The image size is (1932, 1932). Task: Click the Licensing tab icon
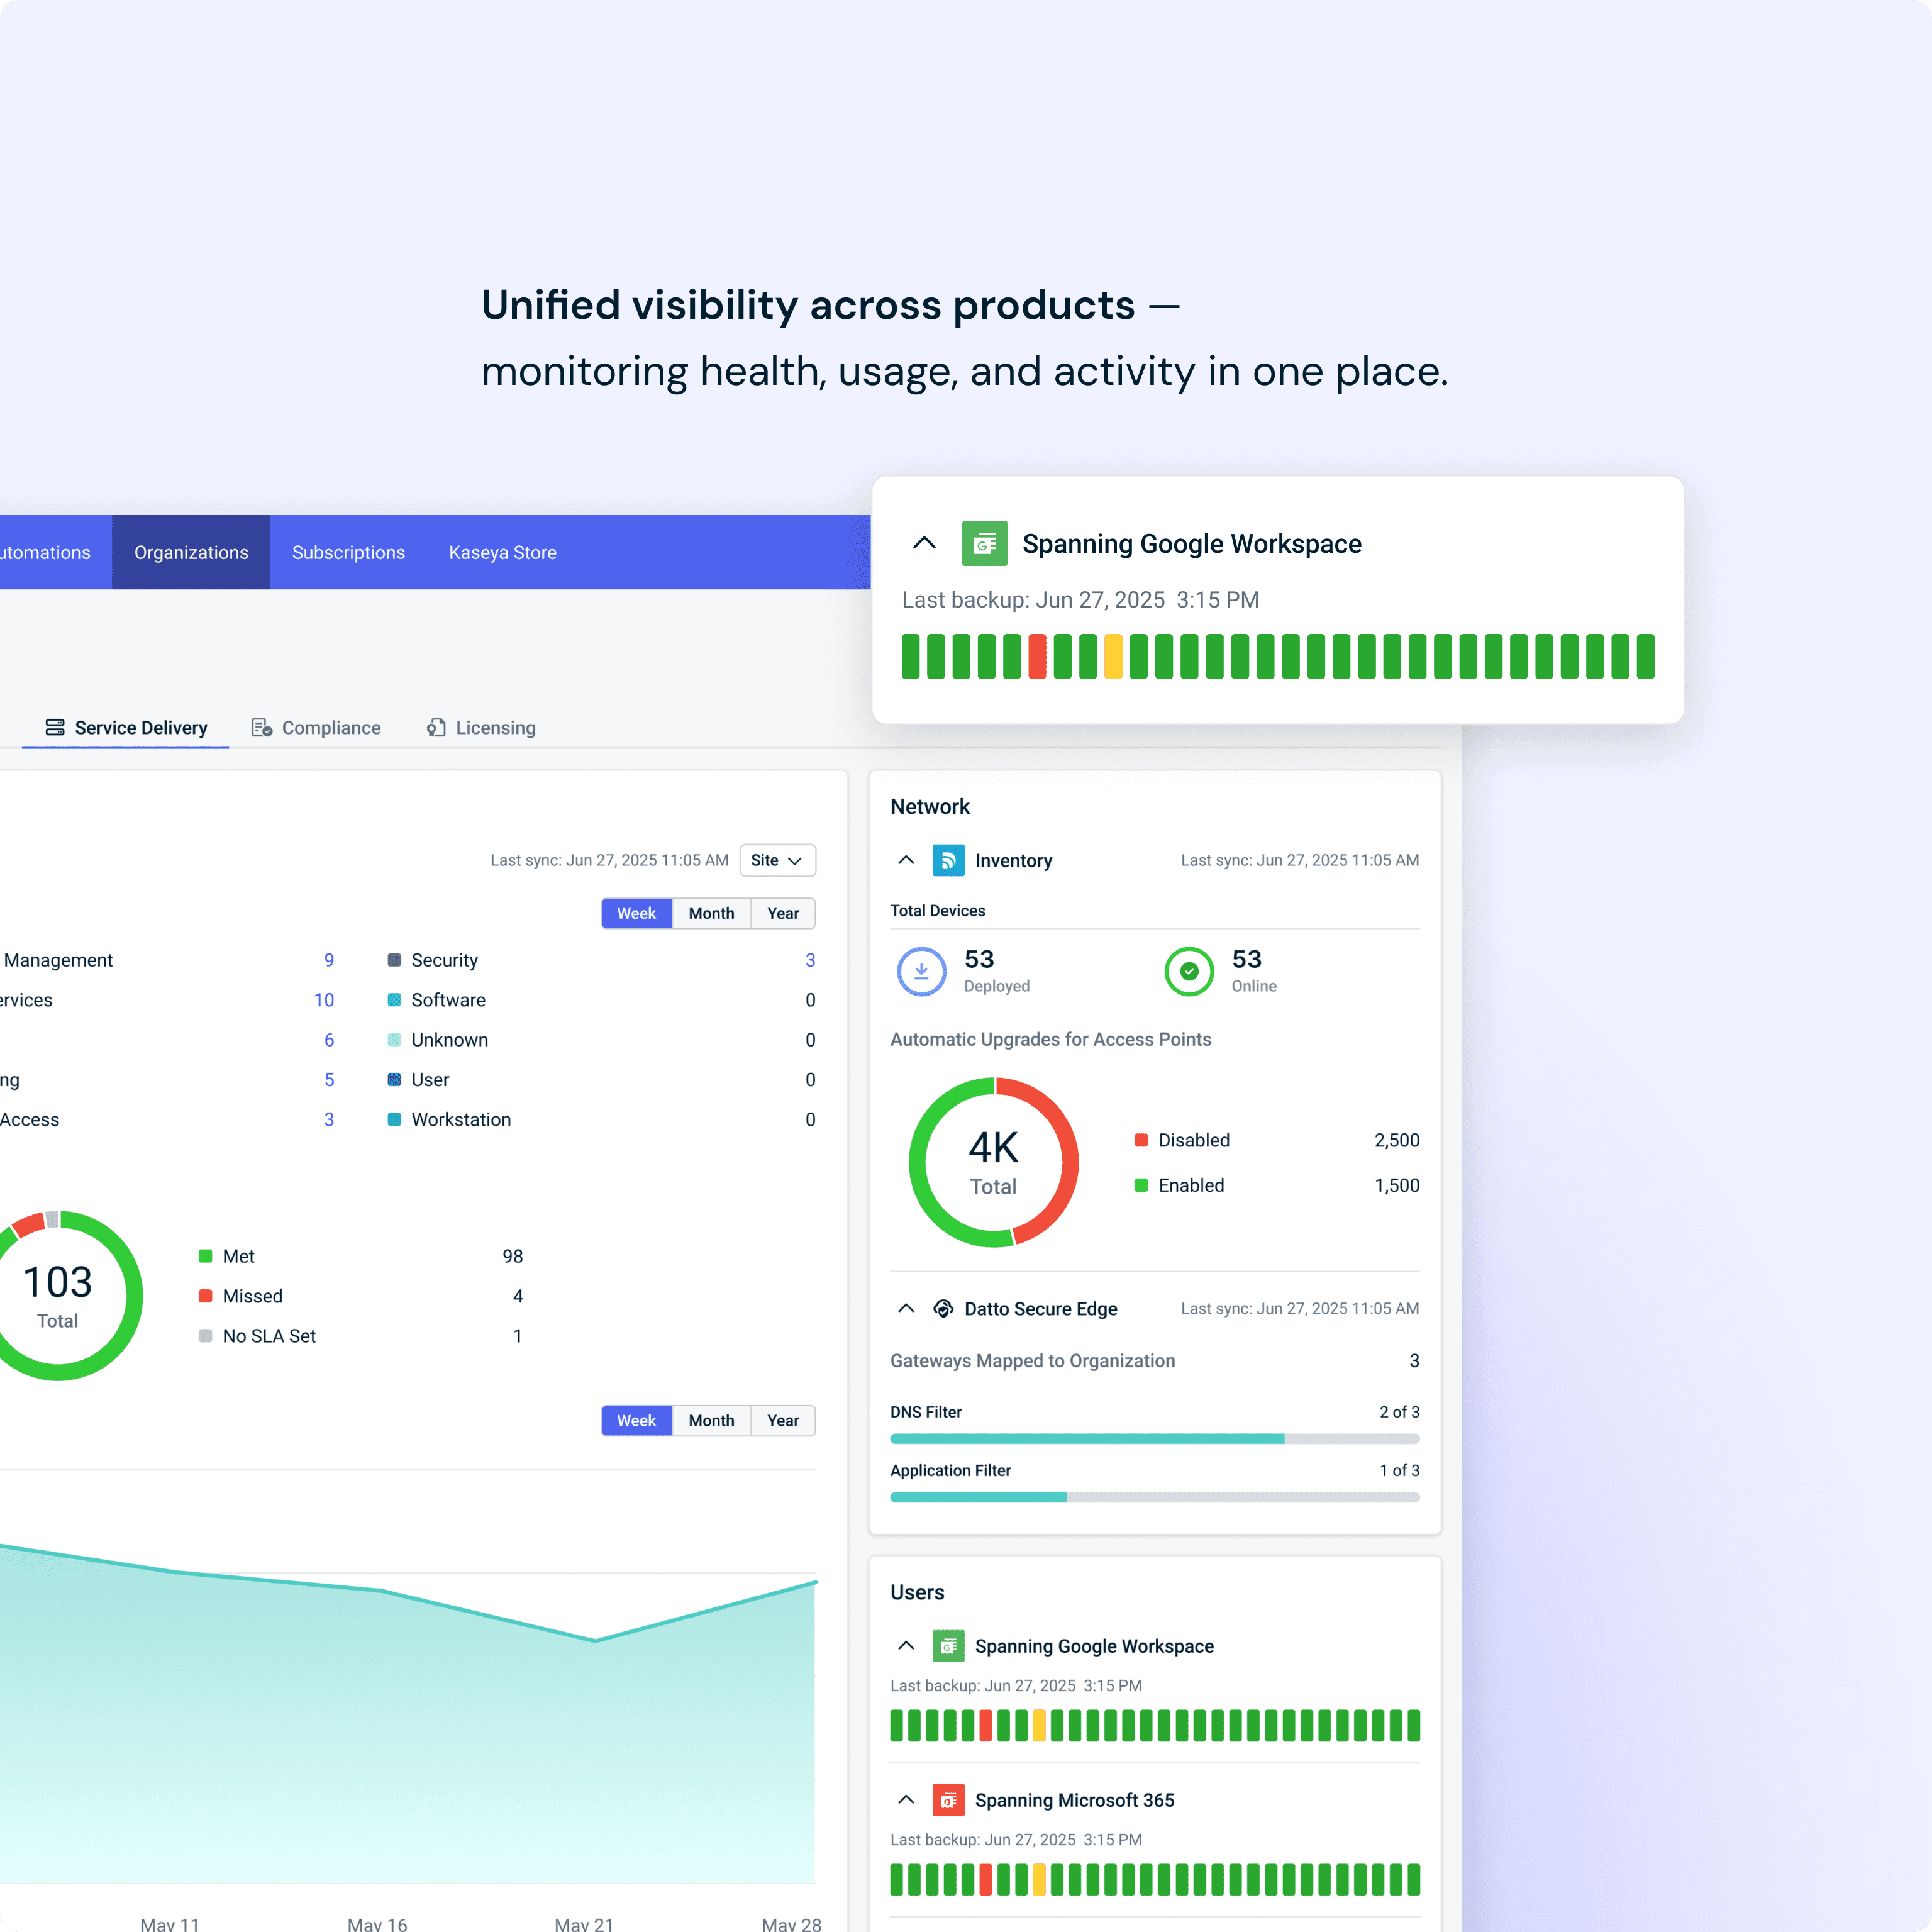click(436, 728)
